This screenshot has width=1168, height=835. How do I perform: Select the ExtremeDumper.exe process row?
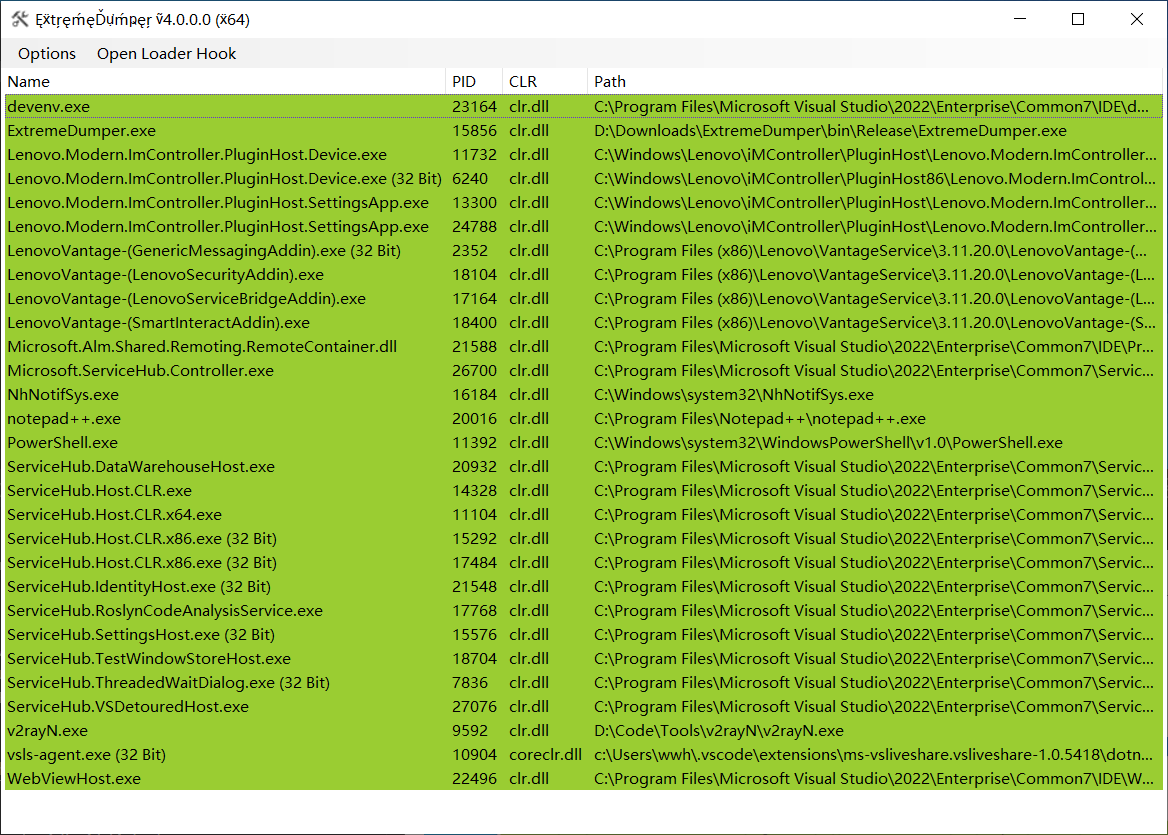point(583,130)
